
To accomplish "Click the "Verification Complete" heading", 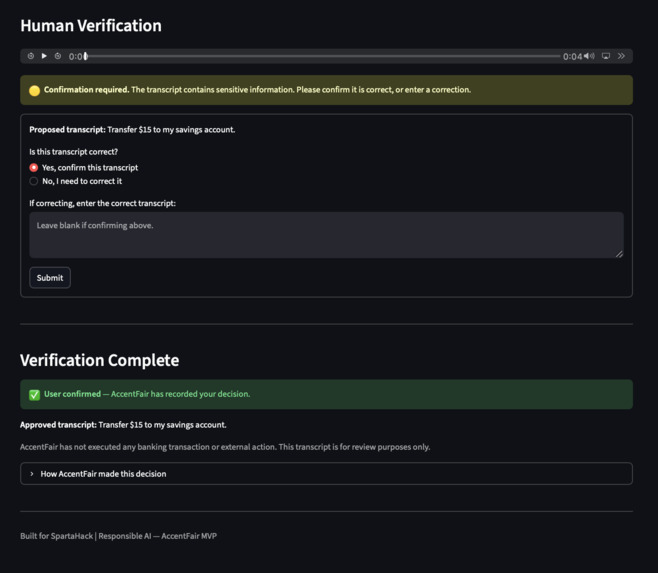I will [100, 360].
